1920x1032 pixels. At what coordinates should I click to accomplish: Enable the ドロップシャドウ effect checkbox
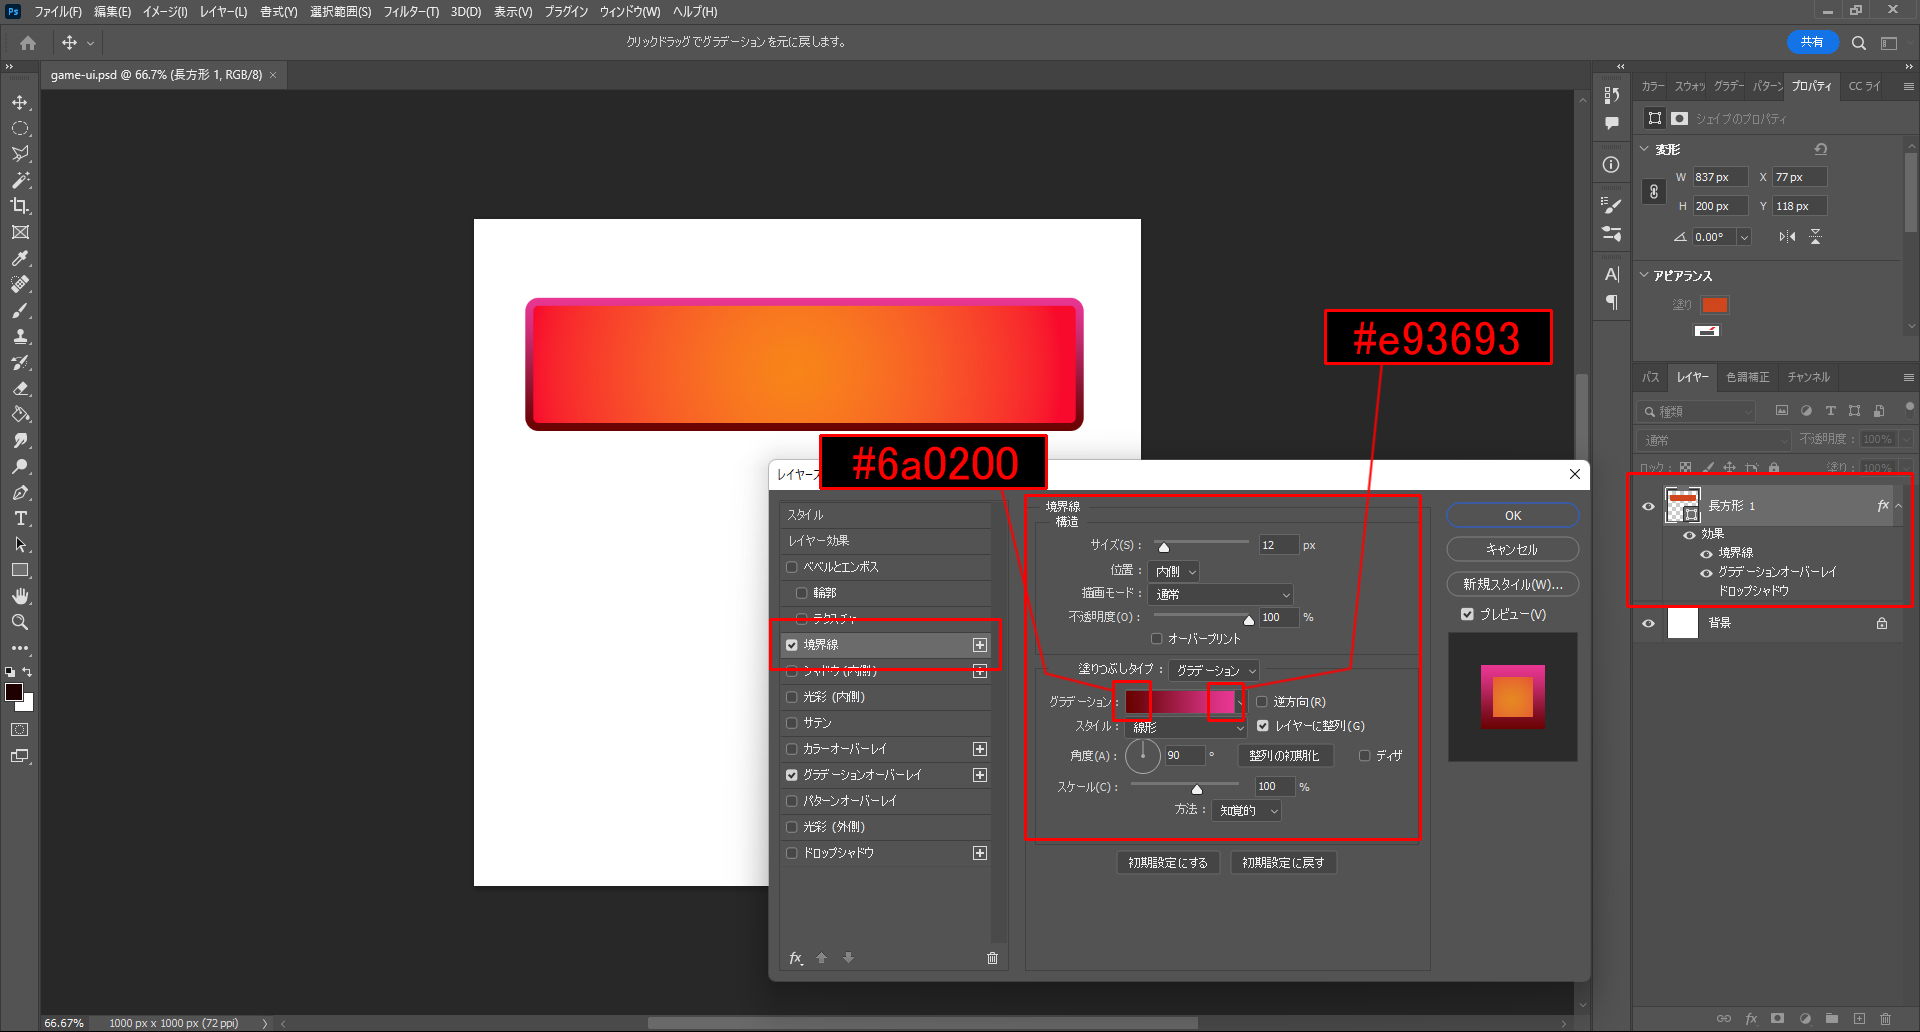(792, 853)
